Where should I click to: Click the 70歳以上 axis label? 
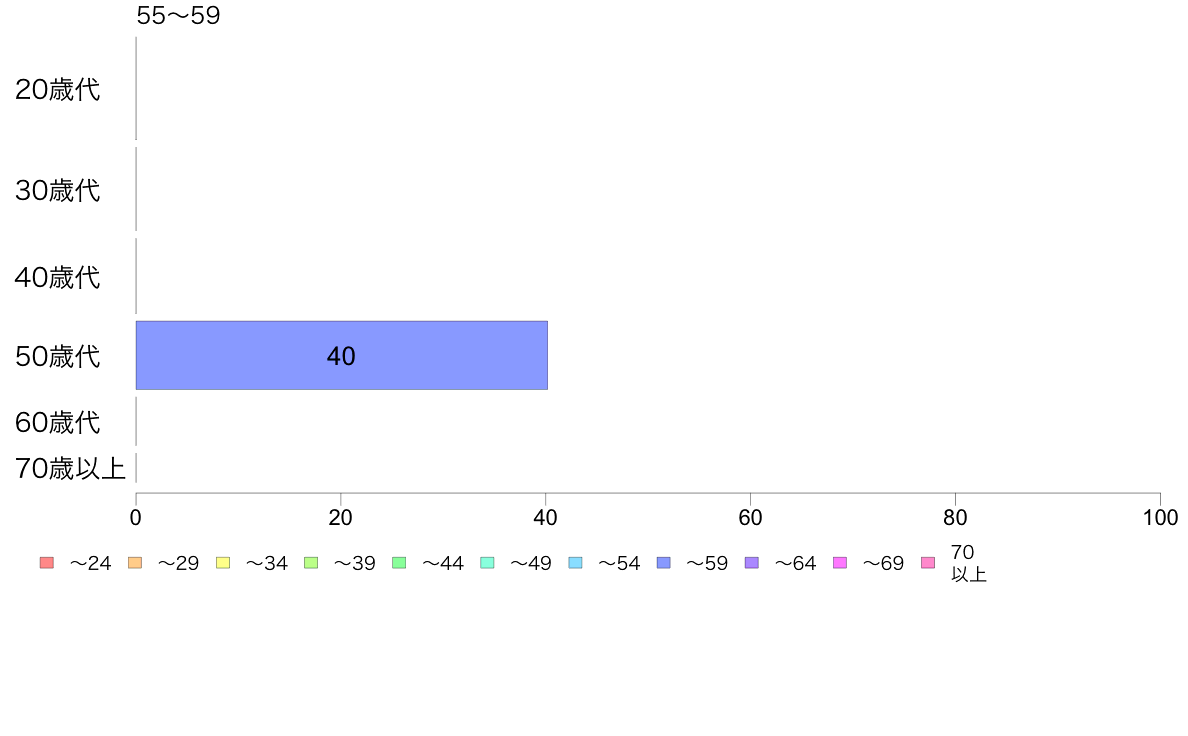click(70, 468)
